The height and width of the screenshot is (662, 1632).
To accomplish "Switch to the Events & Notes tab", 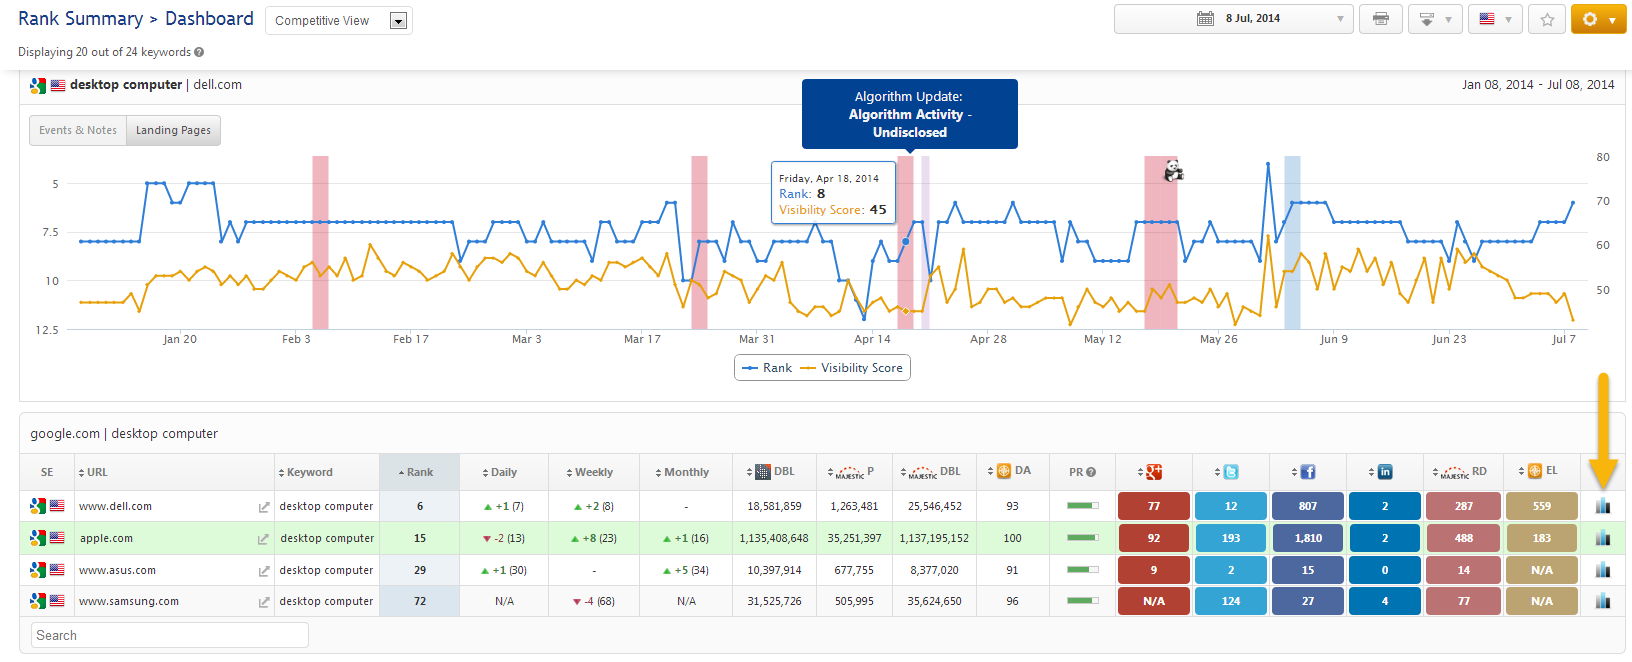I will [78, 130].
